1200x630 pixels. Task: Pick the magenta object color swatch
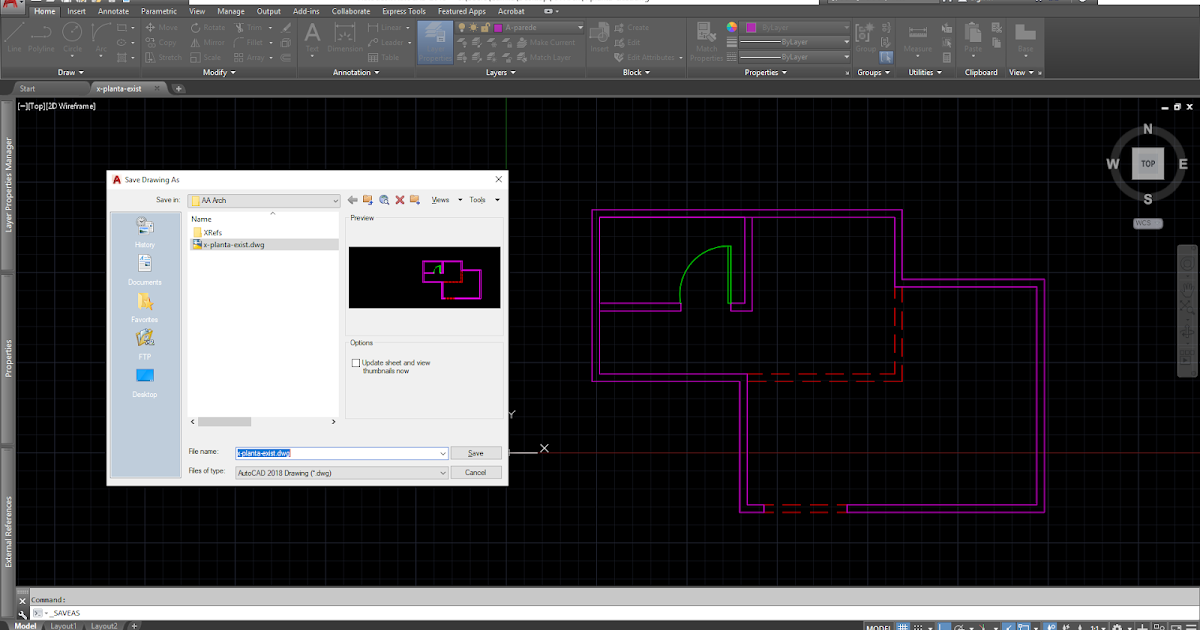[x=751, y=28]
